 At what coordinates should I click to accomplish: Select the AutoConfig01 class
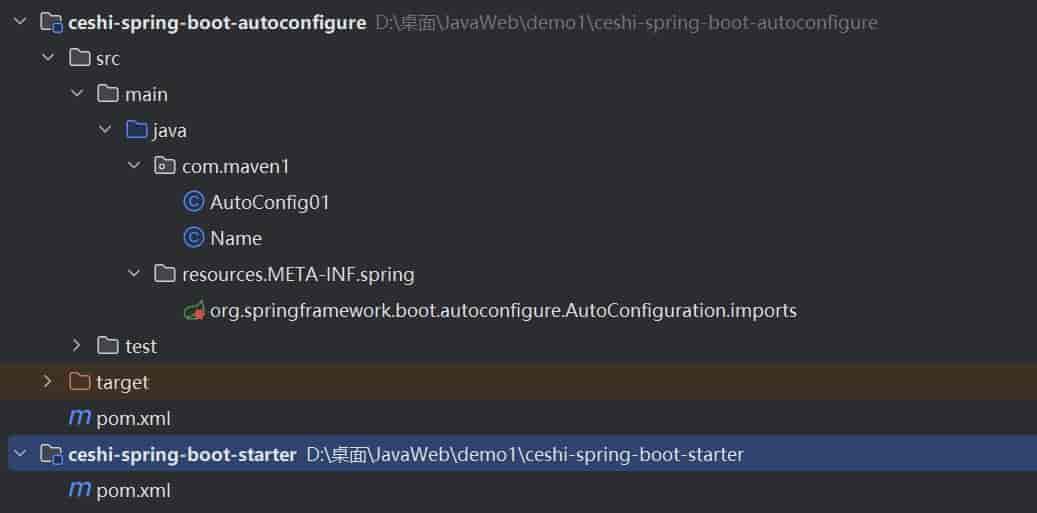pyautogui.click(x=269, y=202)
